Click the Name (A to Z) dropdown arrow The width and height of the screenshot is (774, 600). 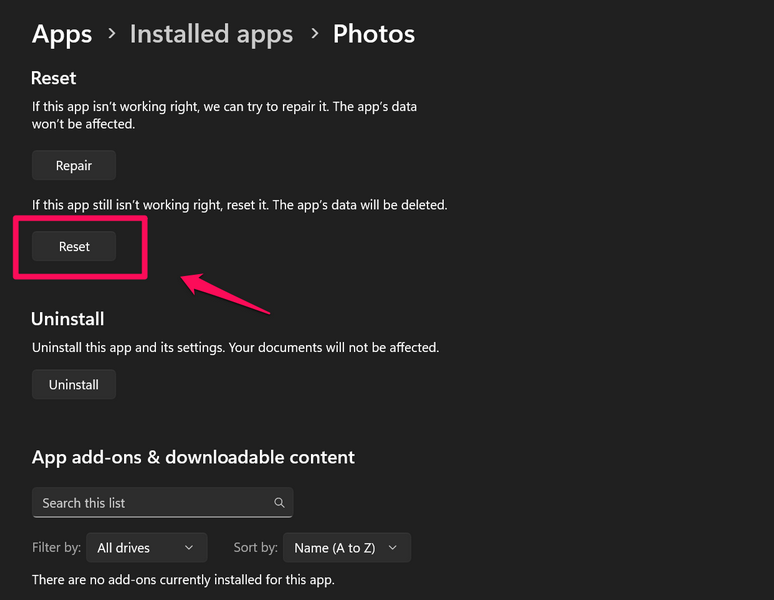point(392,548)
